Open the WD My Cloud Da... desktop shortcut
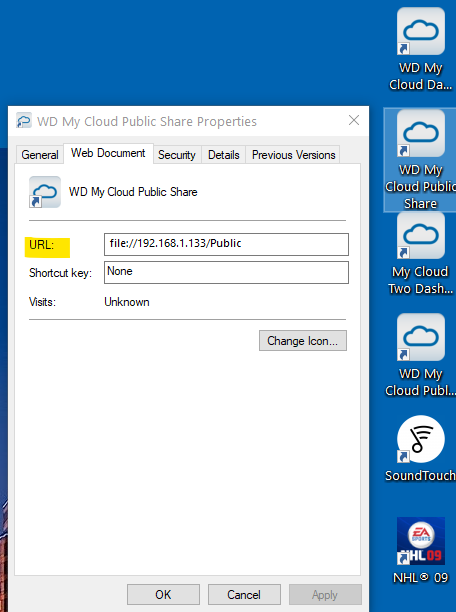Image resolution: width=456 pixels, height=612 pixels. point(421,49)
